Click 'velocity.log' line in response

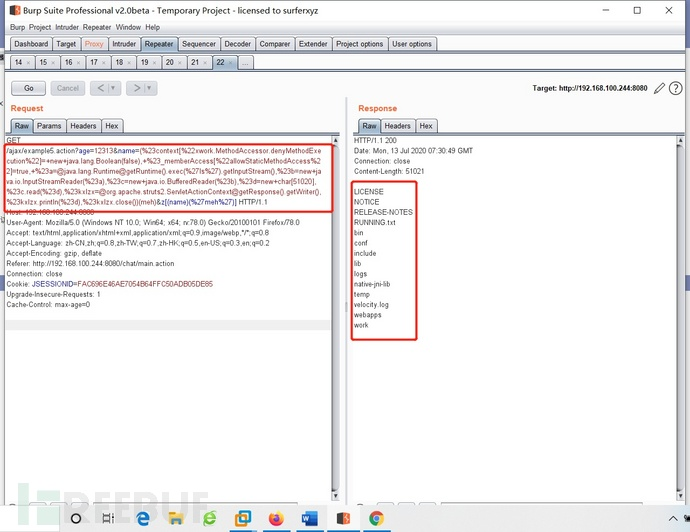click(371, 305)
